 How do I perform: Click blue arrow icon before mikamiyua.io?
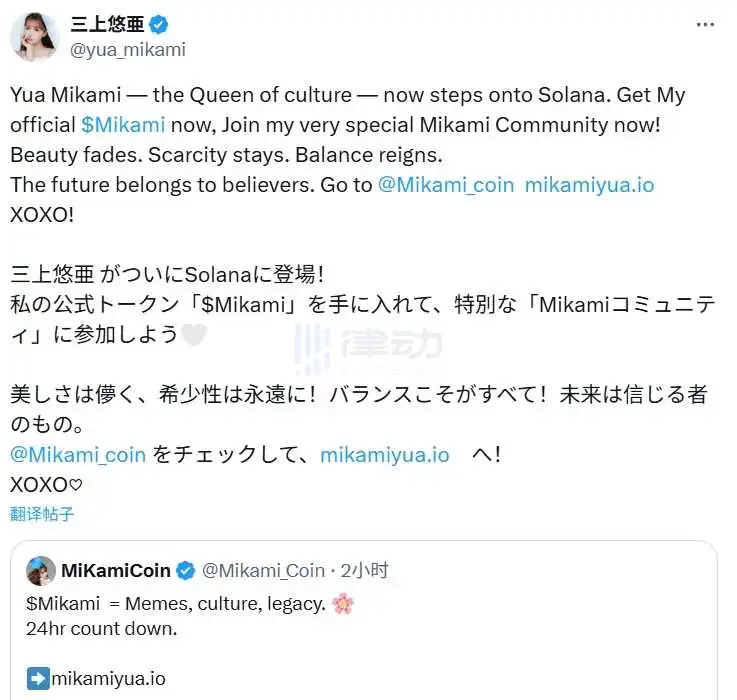(x=38, y=678)
